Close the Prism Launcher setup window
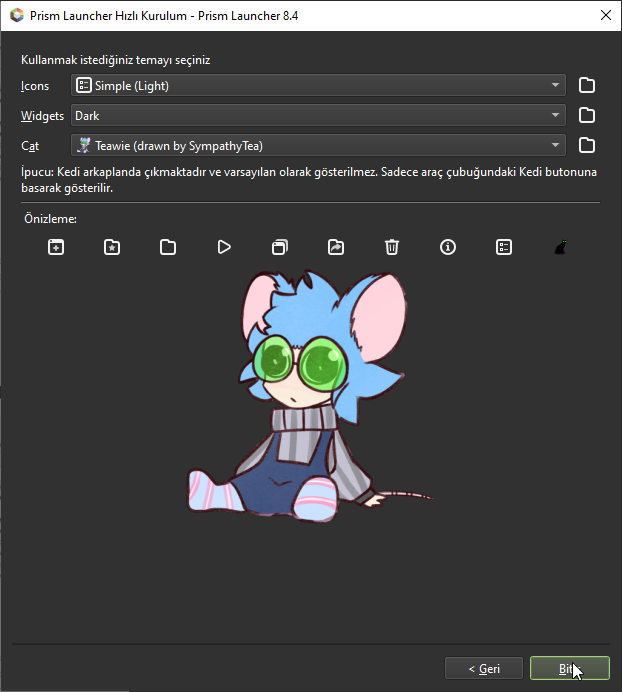This screenshot has height=692, width=622. (x=604, y=15)
